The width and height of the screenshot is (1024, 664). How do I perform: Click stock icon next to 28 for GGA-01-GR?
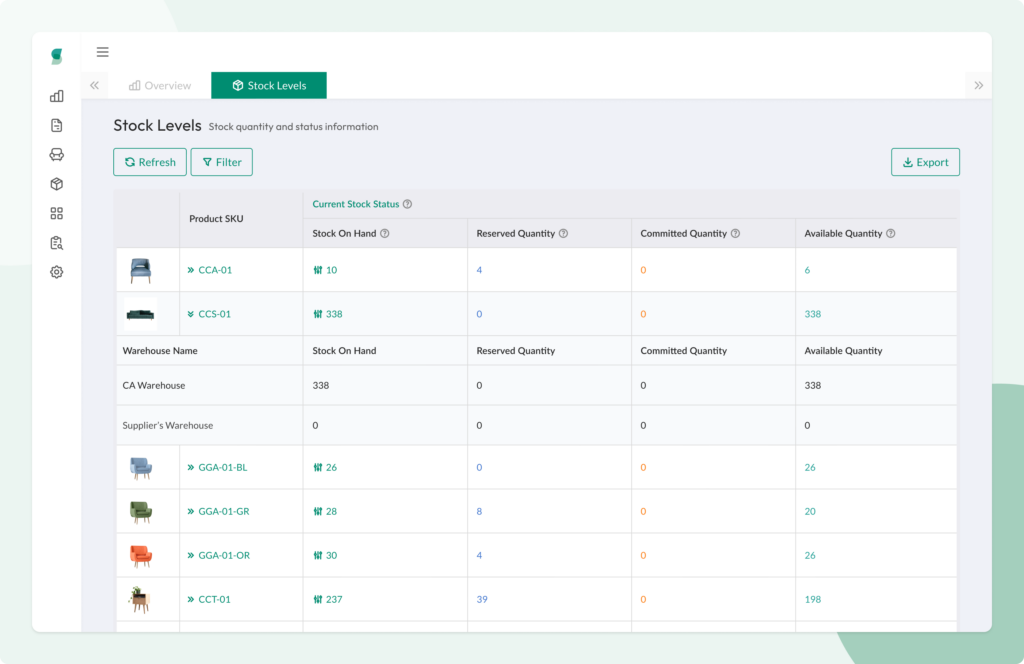click(318, 512)
